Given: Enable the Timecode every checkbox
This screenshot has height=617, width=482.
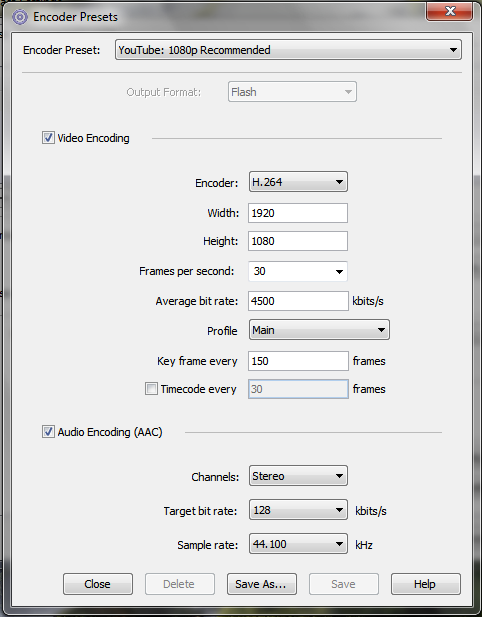Looking at the screenshot, I should click(151, 389).
